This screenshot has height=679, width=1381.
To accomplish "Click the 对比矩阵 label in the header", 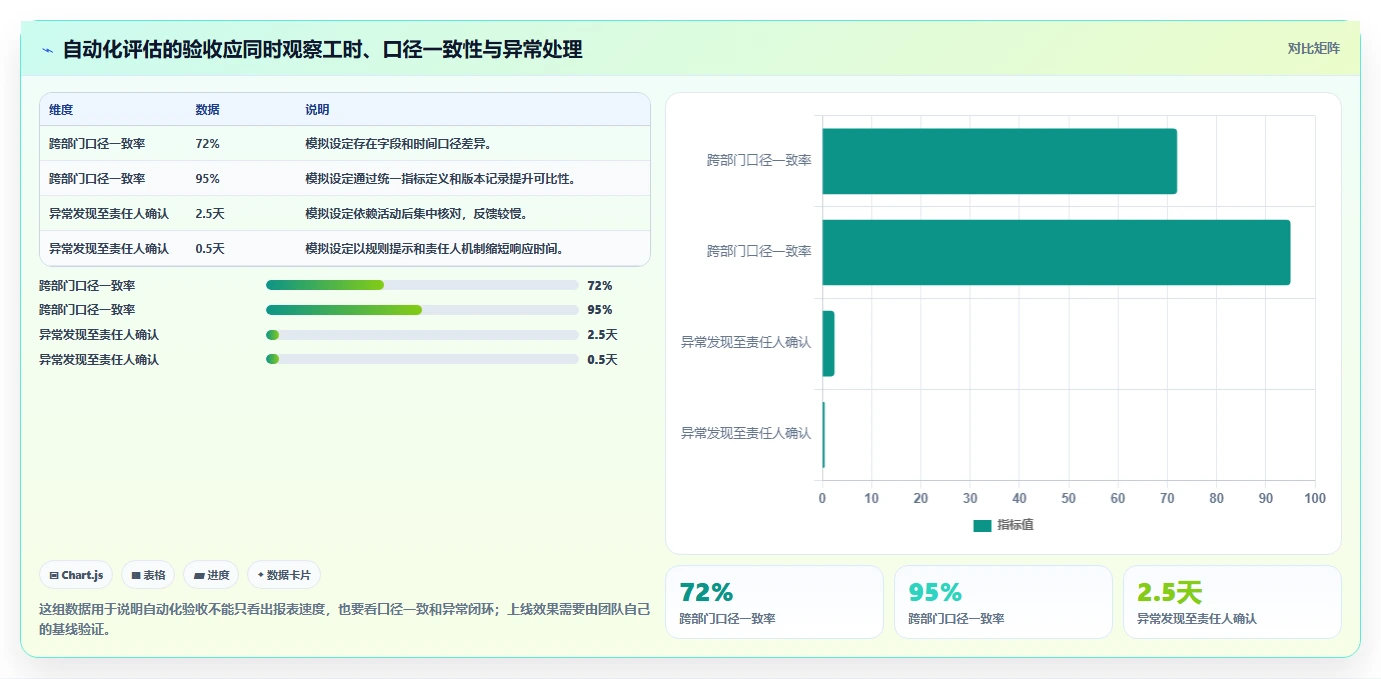I will 1313,48.
